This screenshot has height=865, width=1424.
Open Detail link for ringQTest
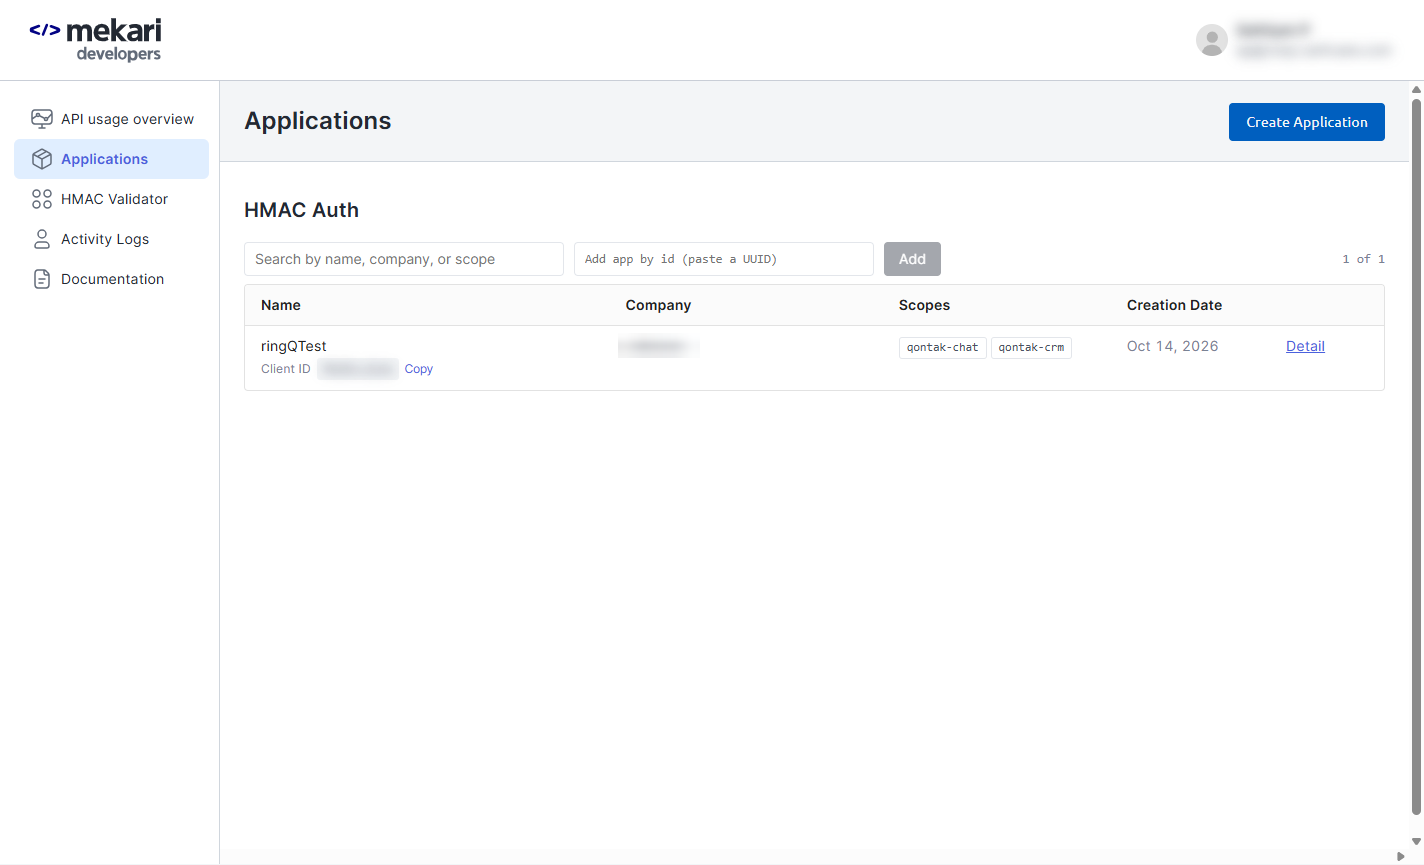point(1305,346)
